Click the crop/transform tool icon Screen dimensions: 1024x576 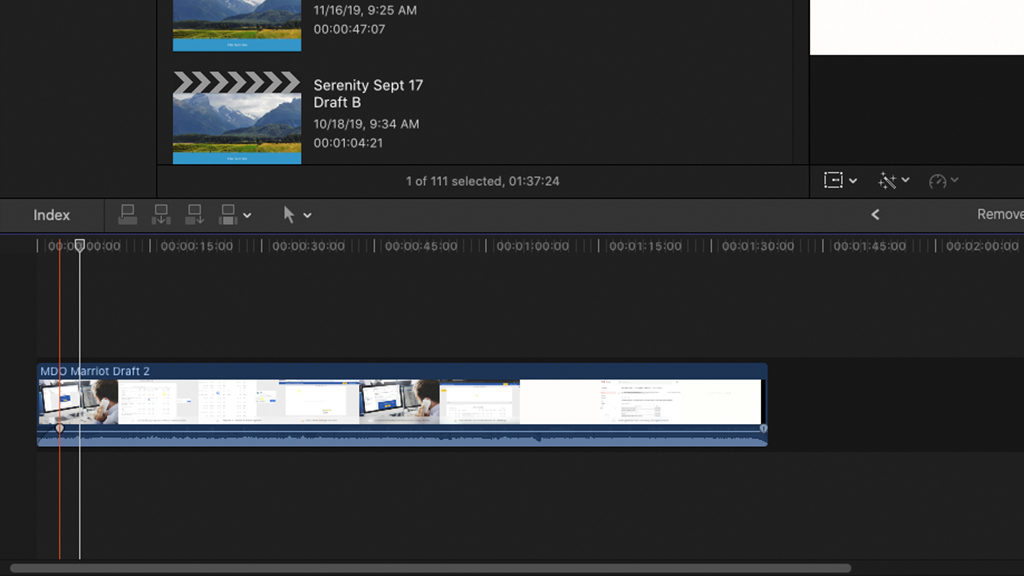pos(833,180)
